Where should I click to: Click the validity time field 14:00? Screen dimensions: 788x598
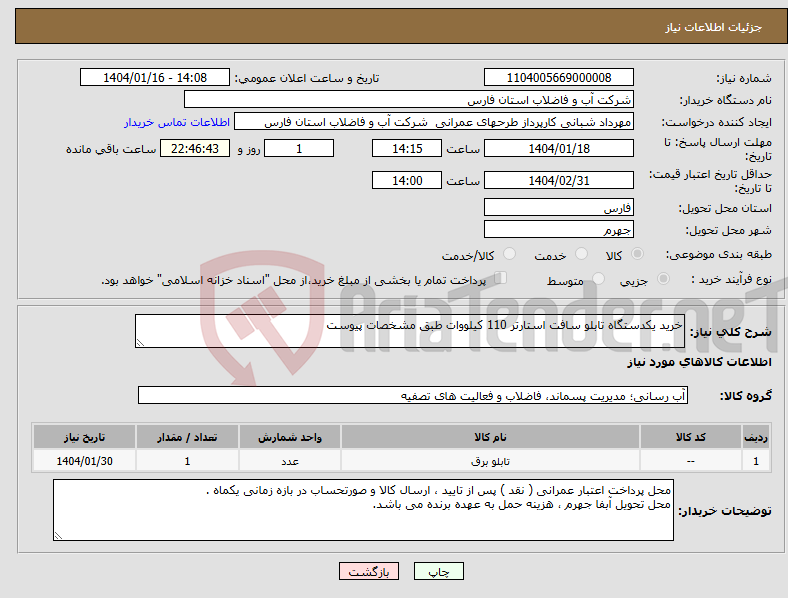point(407,180)
